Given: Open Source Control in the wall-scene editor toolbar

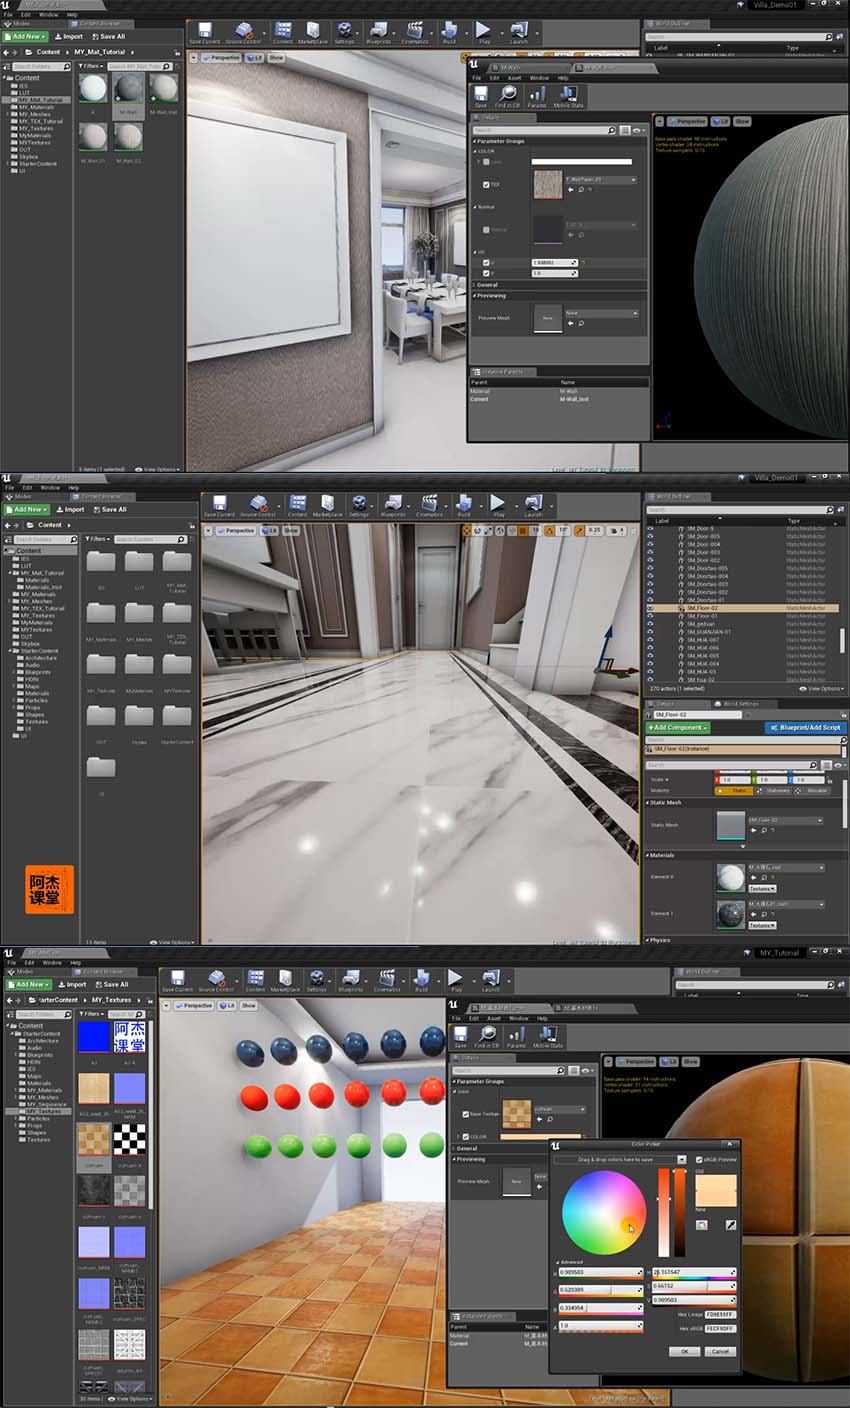Looking at the screenshot, I should (x=243, y=33).
